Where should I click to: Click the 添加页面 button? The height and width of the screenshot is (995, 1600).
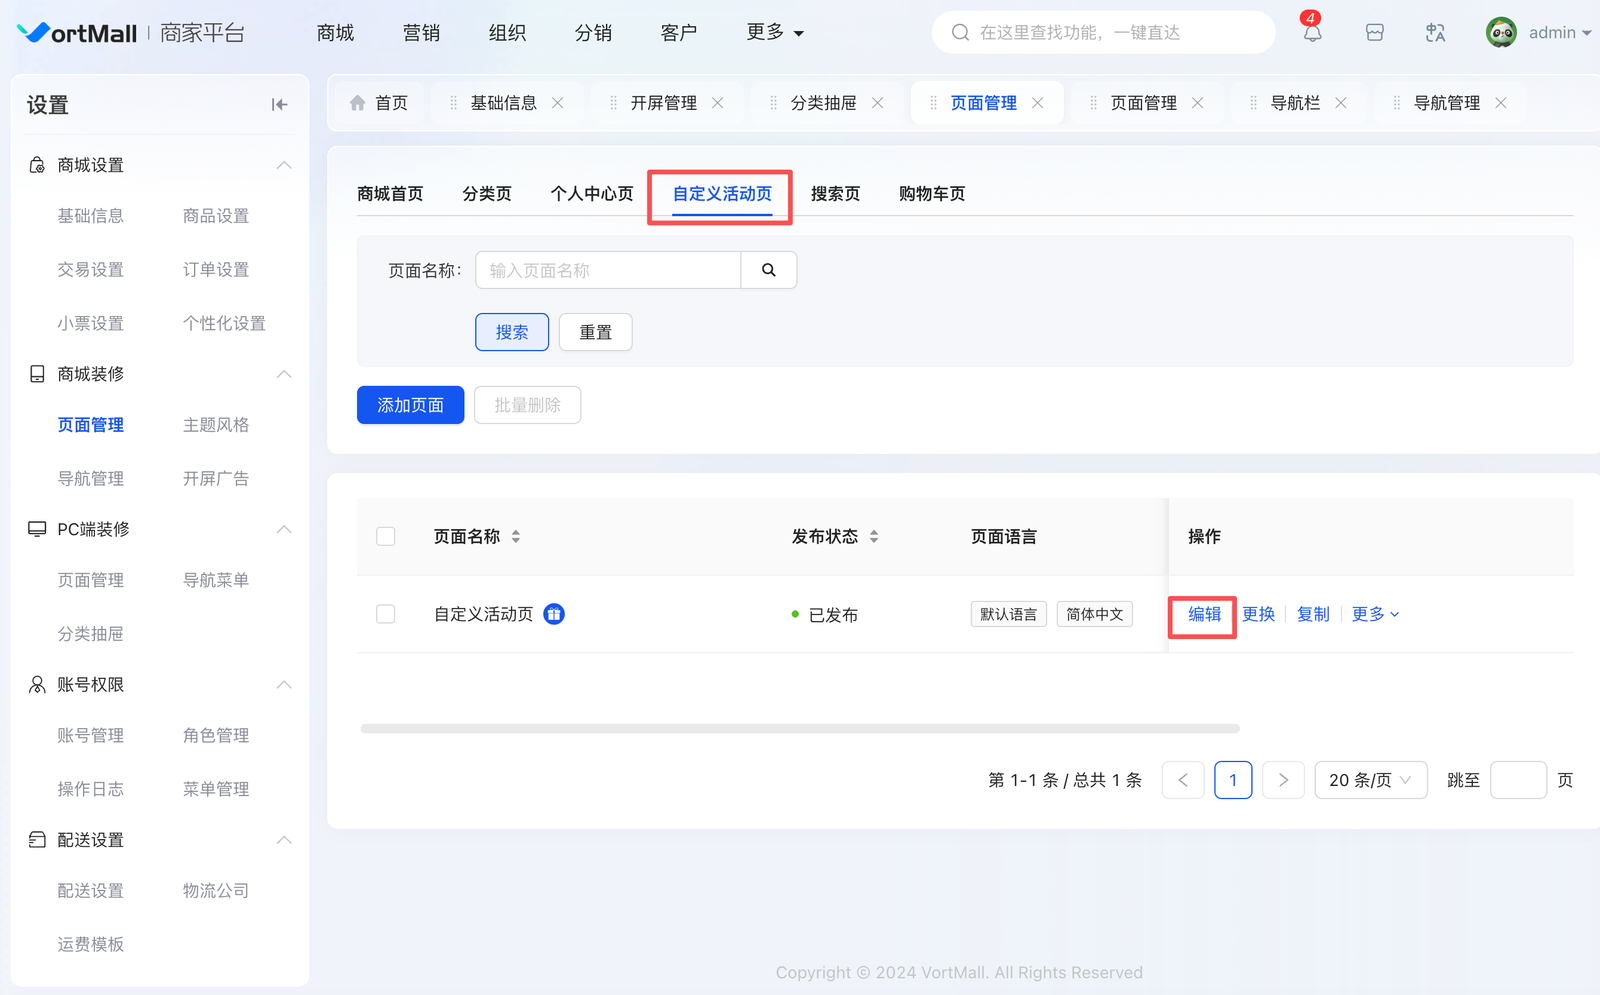(410, 405)
